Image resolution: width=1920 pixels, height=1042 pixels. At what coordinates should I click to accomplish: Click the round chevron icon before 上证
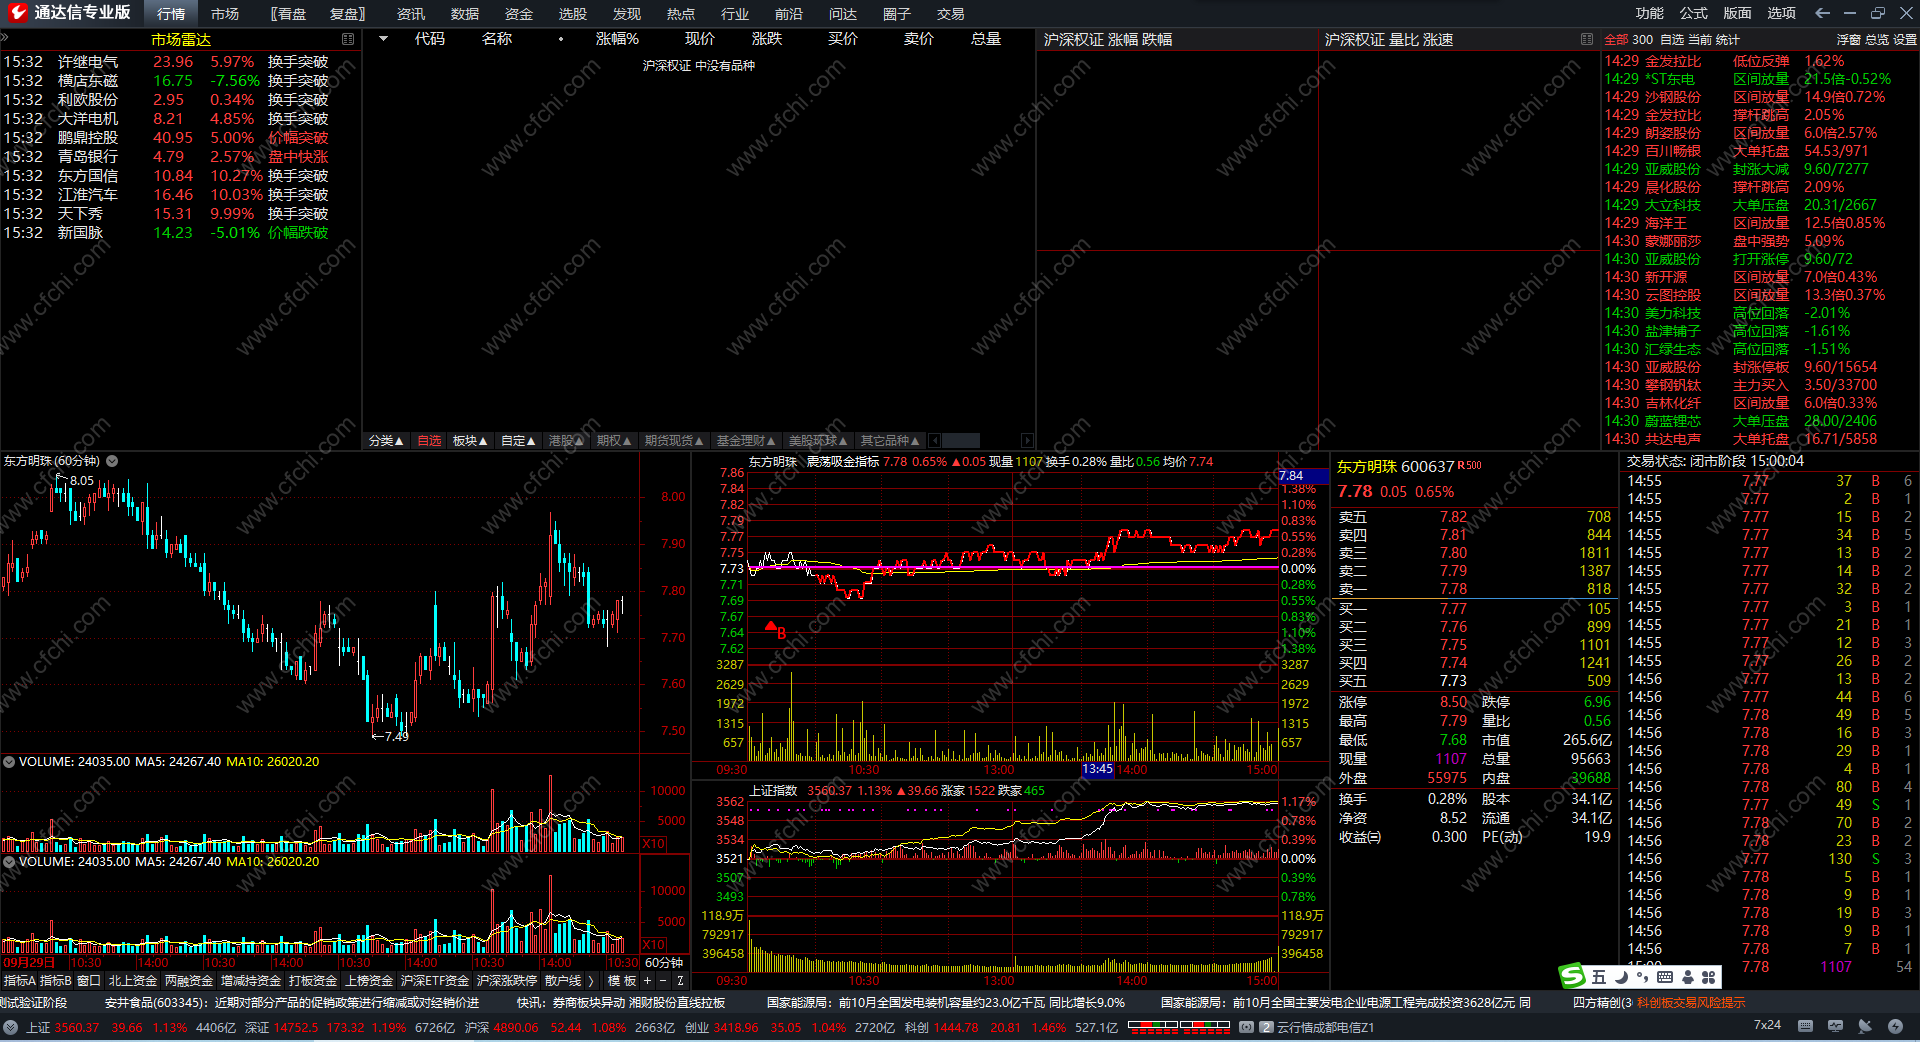click(x=10, y=1027)
